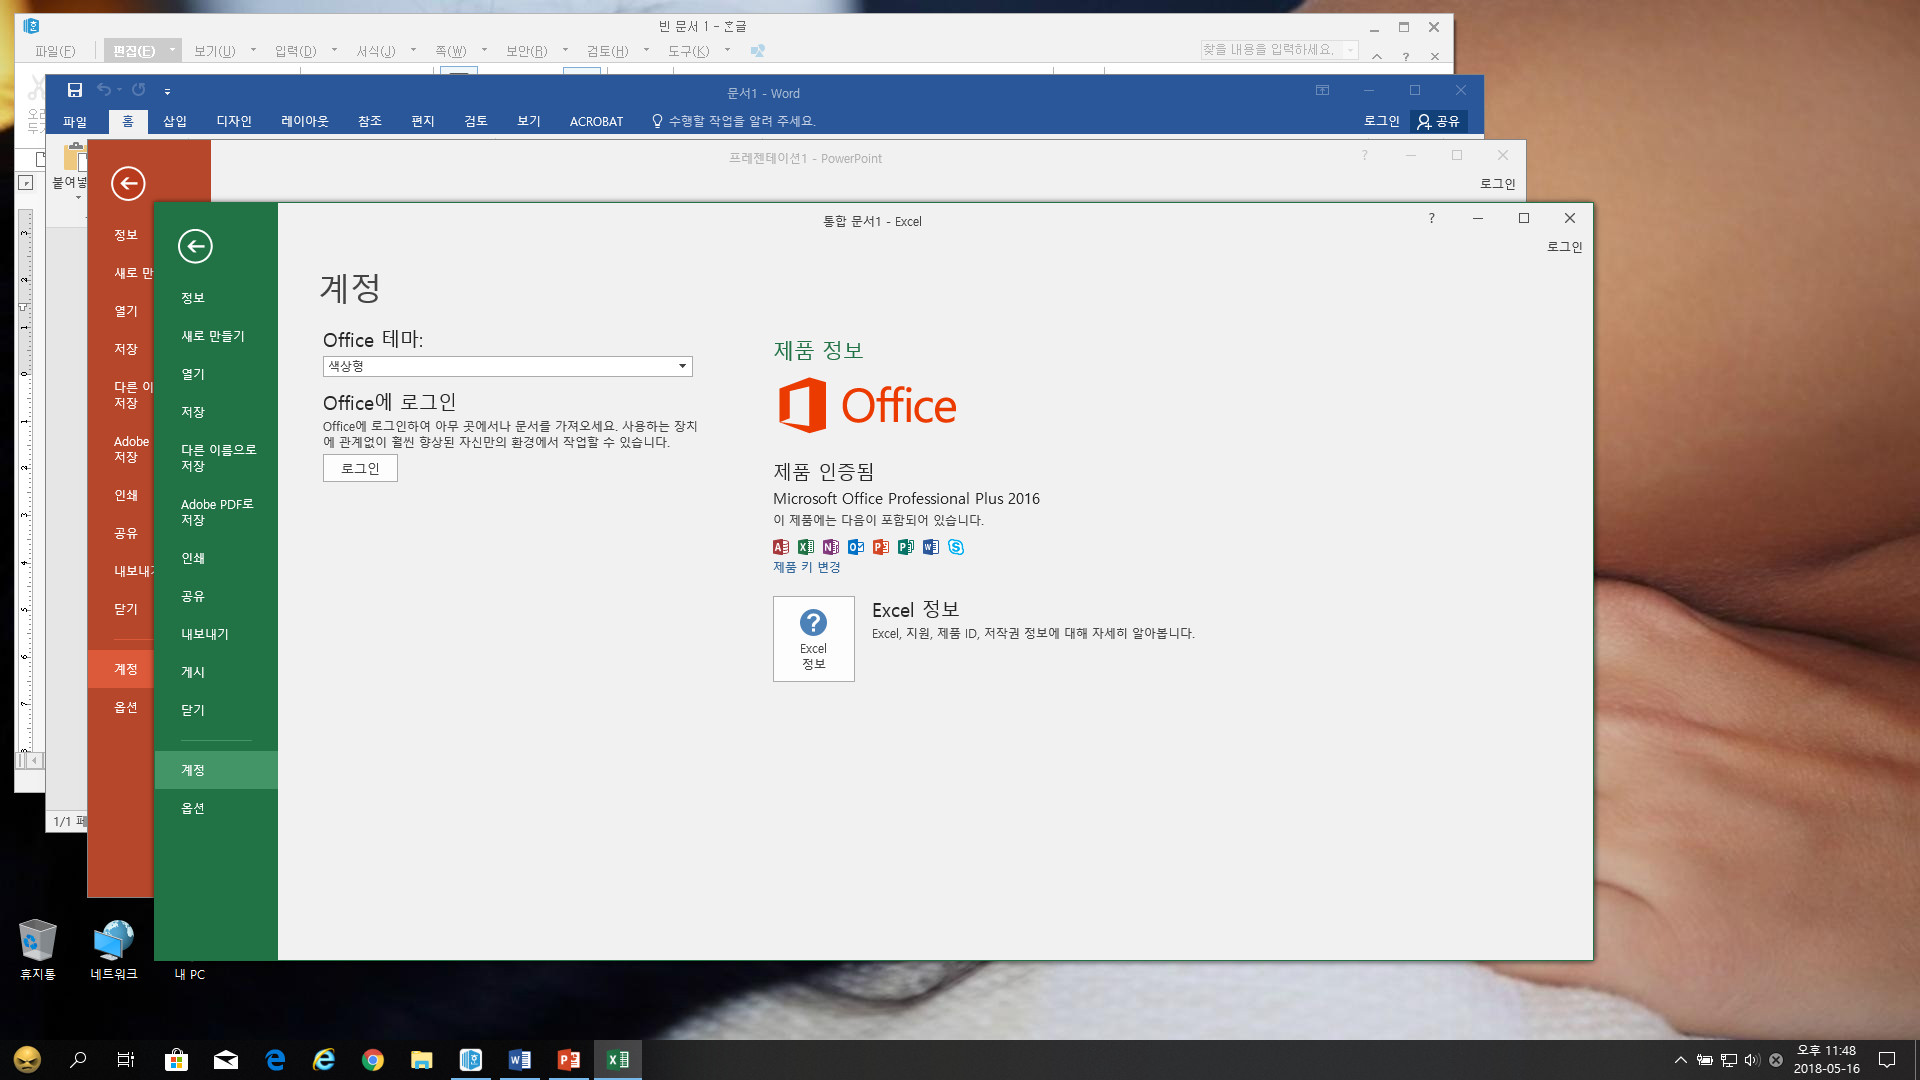Expand the 서식(J) menu arrow in Hangul
1920x1080 pixels.
tap(413, 50)
